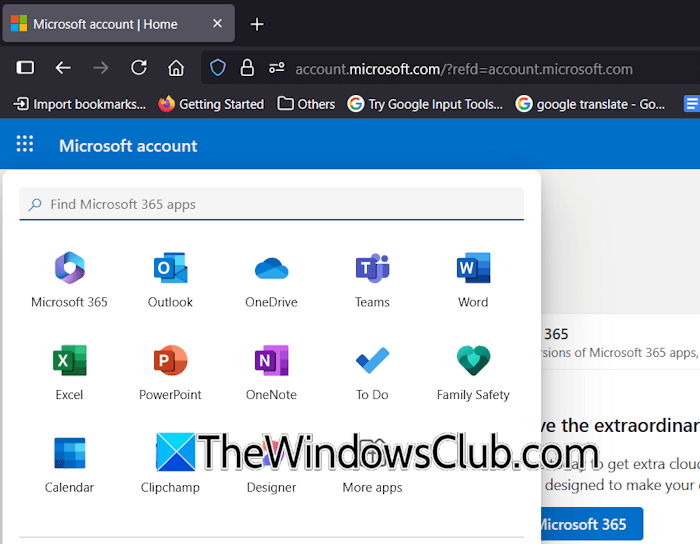The height and width of the screenshot is (544, 700).
Task: Open the To Do app
Action: click(x=372, y=360)
